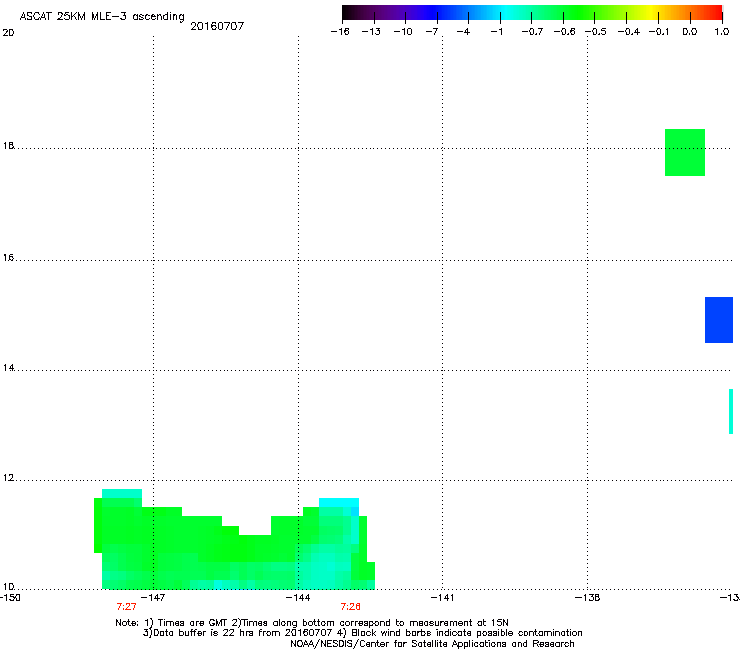Click the title text ASCAT 25KM MLE-3 ascending
This screenshot has width=740, height=650.
coord(102,17)
